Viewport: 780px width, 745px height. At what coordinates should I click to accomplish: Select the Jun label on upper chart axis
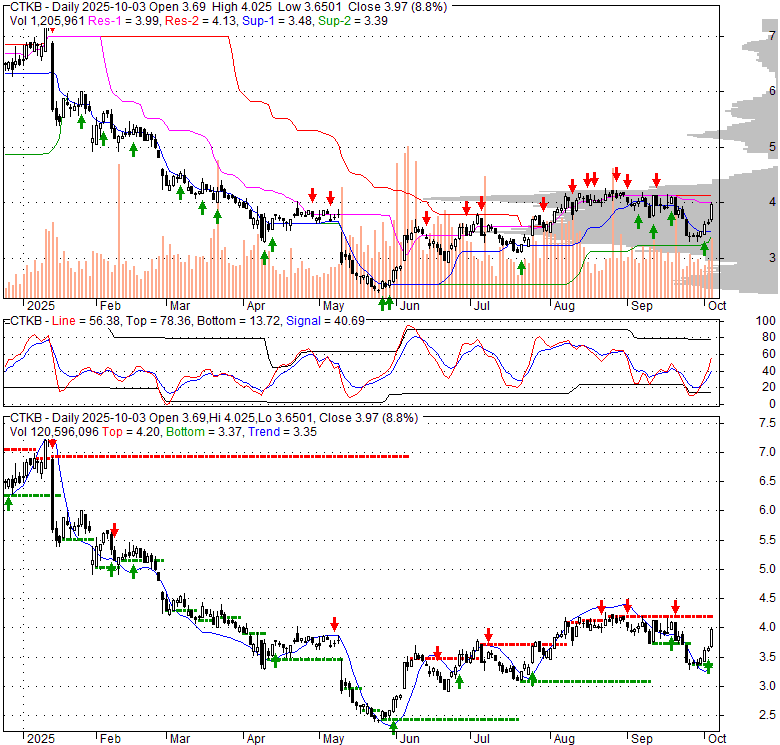tap(409, 305)
